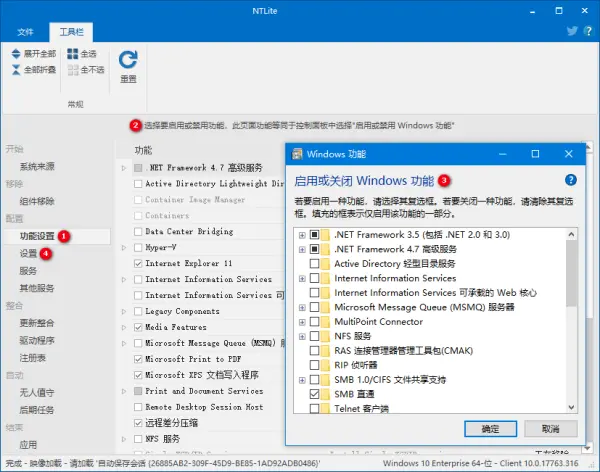Image resolution: width=600 pixels, height=472 pixels.
Task: Expand Legacy Components arrow
Action: point(124,312)
